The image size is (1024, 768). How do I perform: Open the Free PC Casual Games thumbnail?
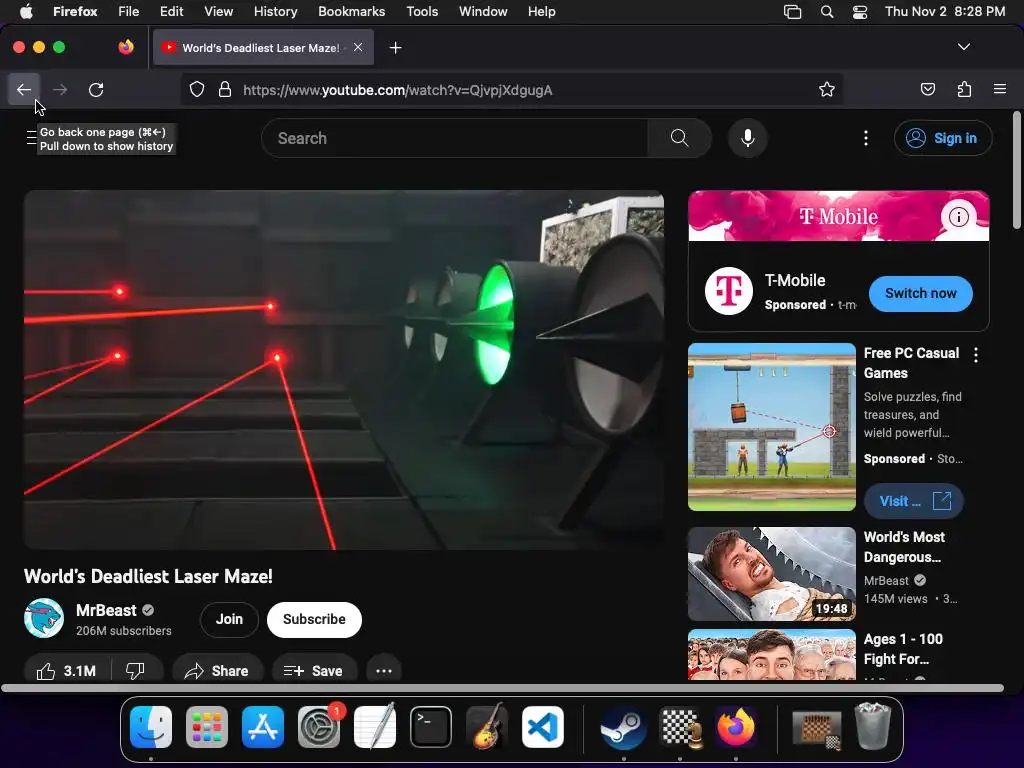772,427
